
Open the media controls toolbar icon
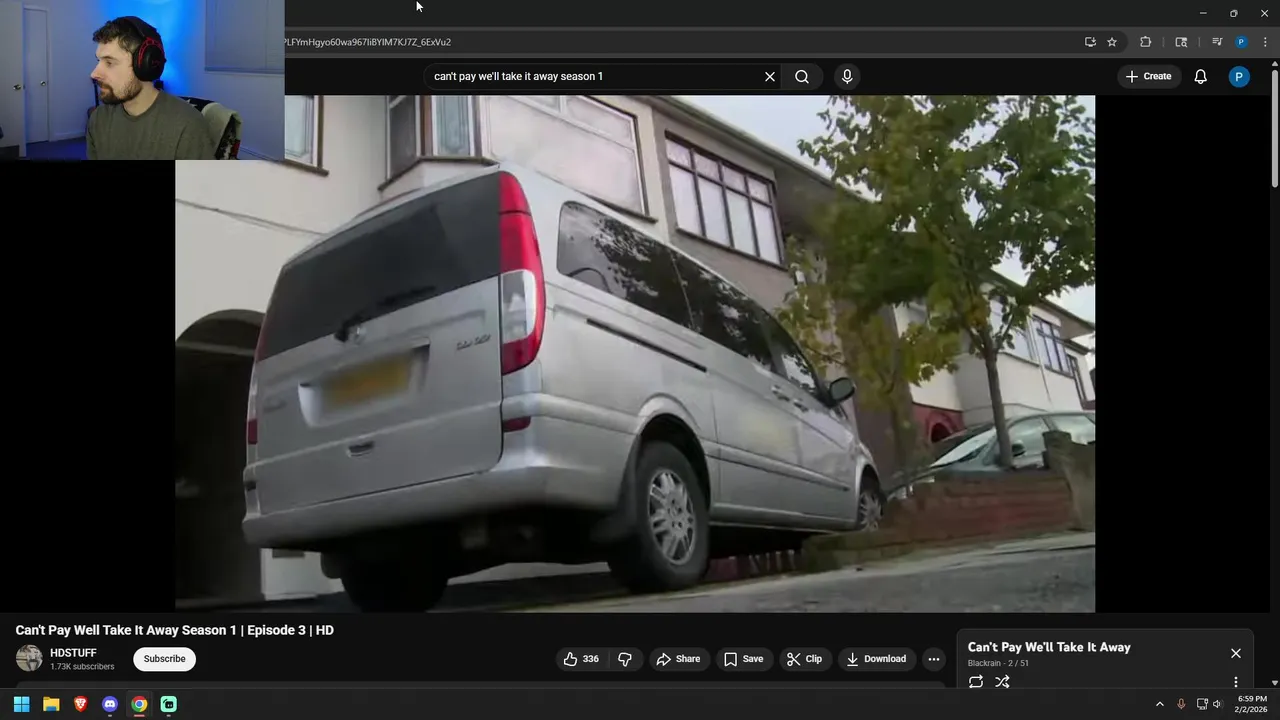(1217, 42)
